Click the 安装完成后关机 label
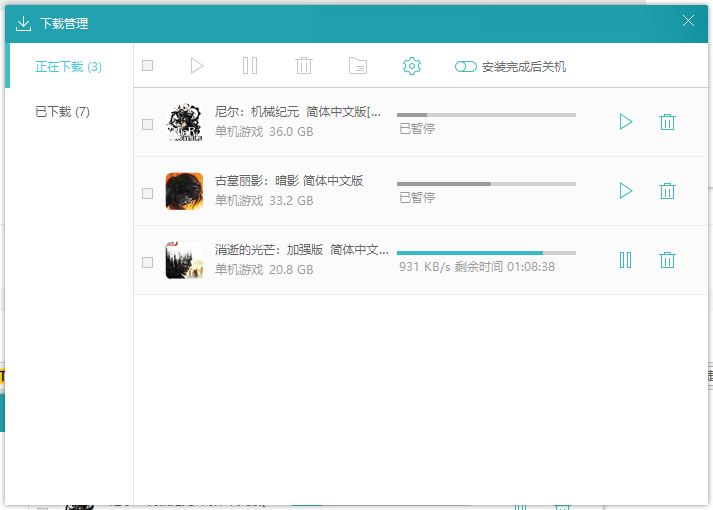The image size is (713, 510). 524,67
